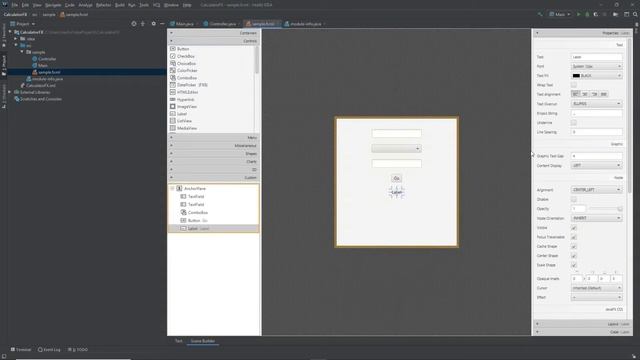This screenshot has height=360, width=640.
Task: Open the Text Overrun dropdown
Action: 596,104
